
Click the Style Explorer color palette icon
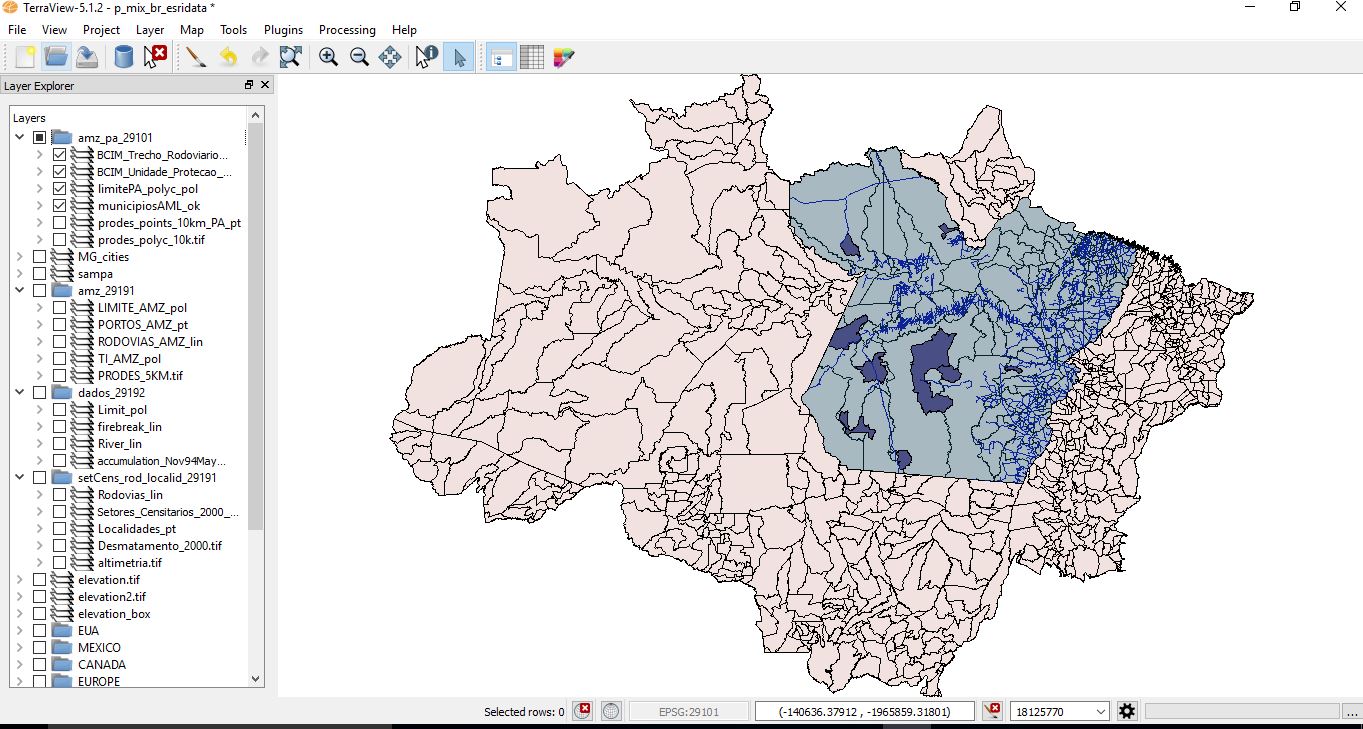click(x=563, y=57)
